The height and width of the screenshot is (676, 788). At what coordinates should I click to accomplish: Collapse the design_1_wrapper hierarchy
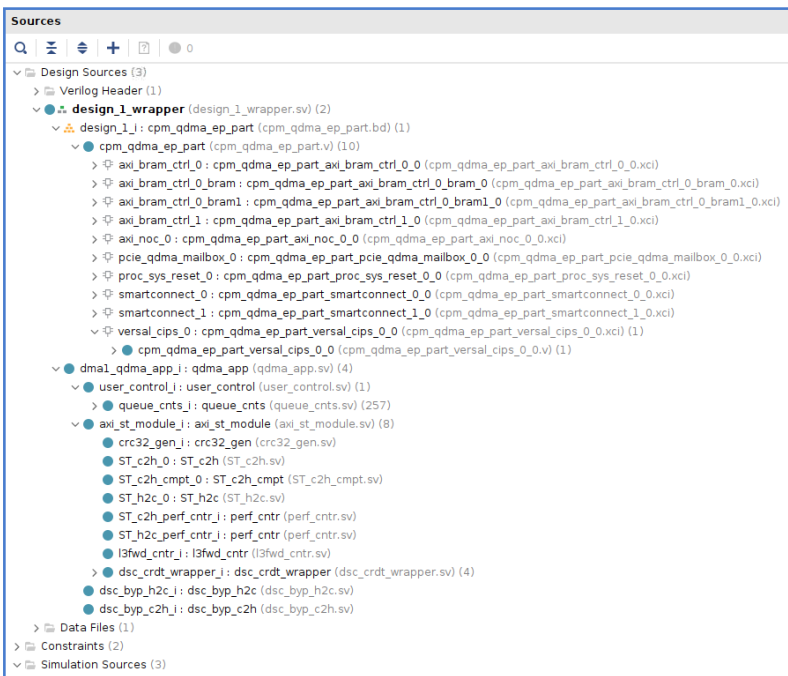pyautogui.click(x=36, y=110)
